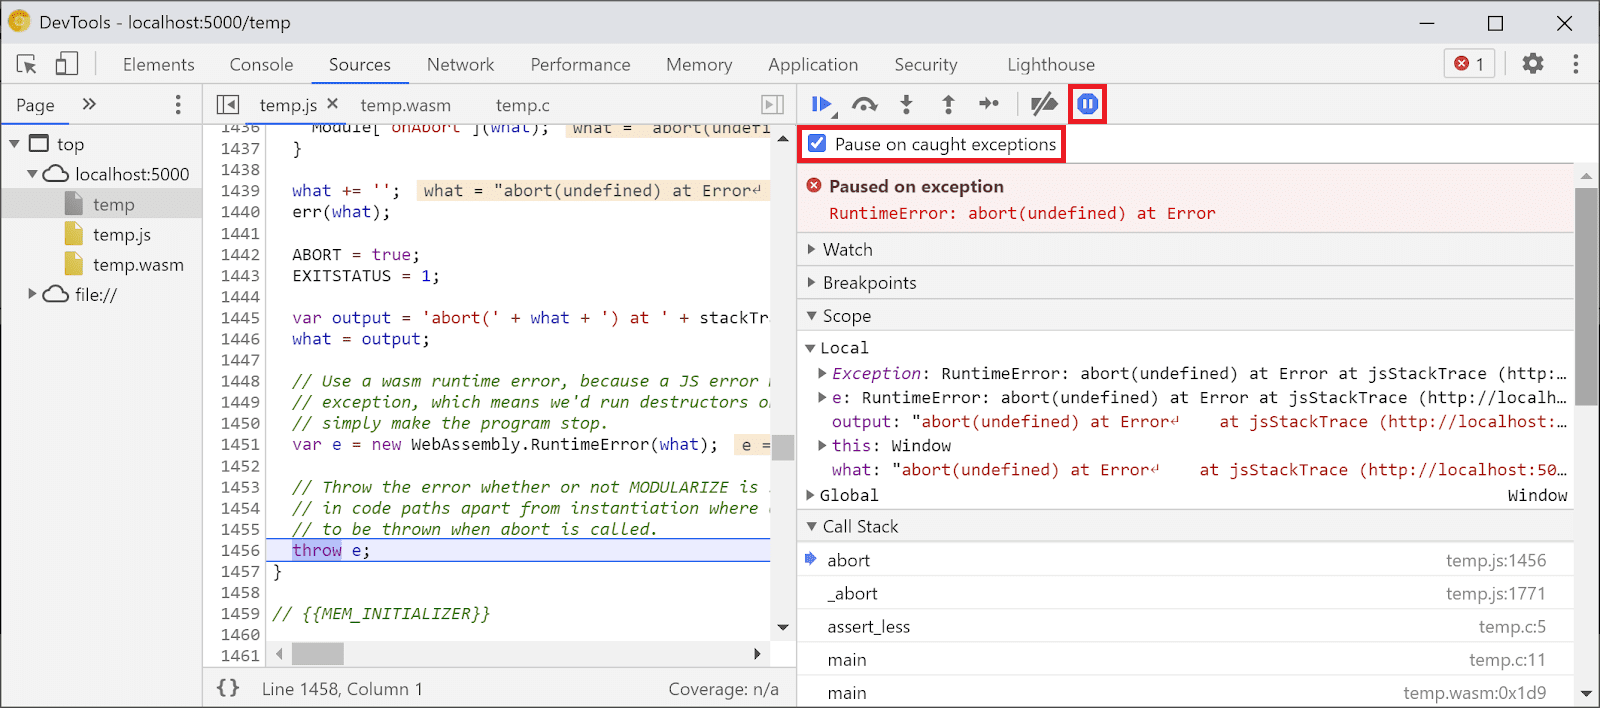Pretty-print the source with braces icon
The image size is (1600, 708).
tap(228, 688)
